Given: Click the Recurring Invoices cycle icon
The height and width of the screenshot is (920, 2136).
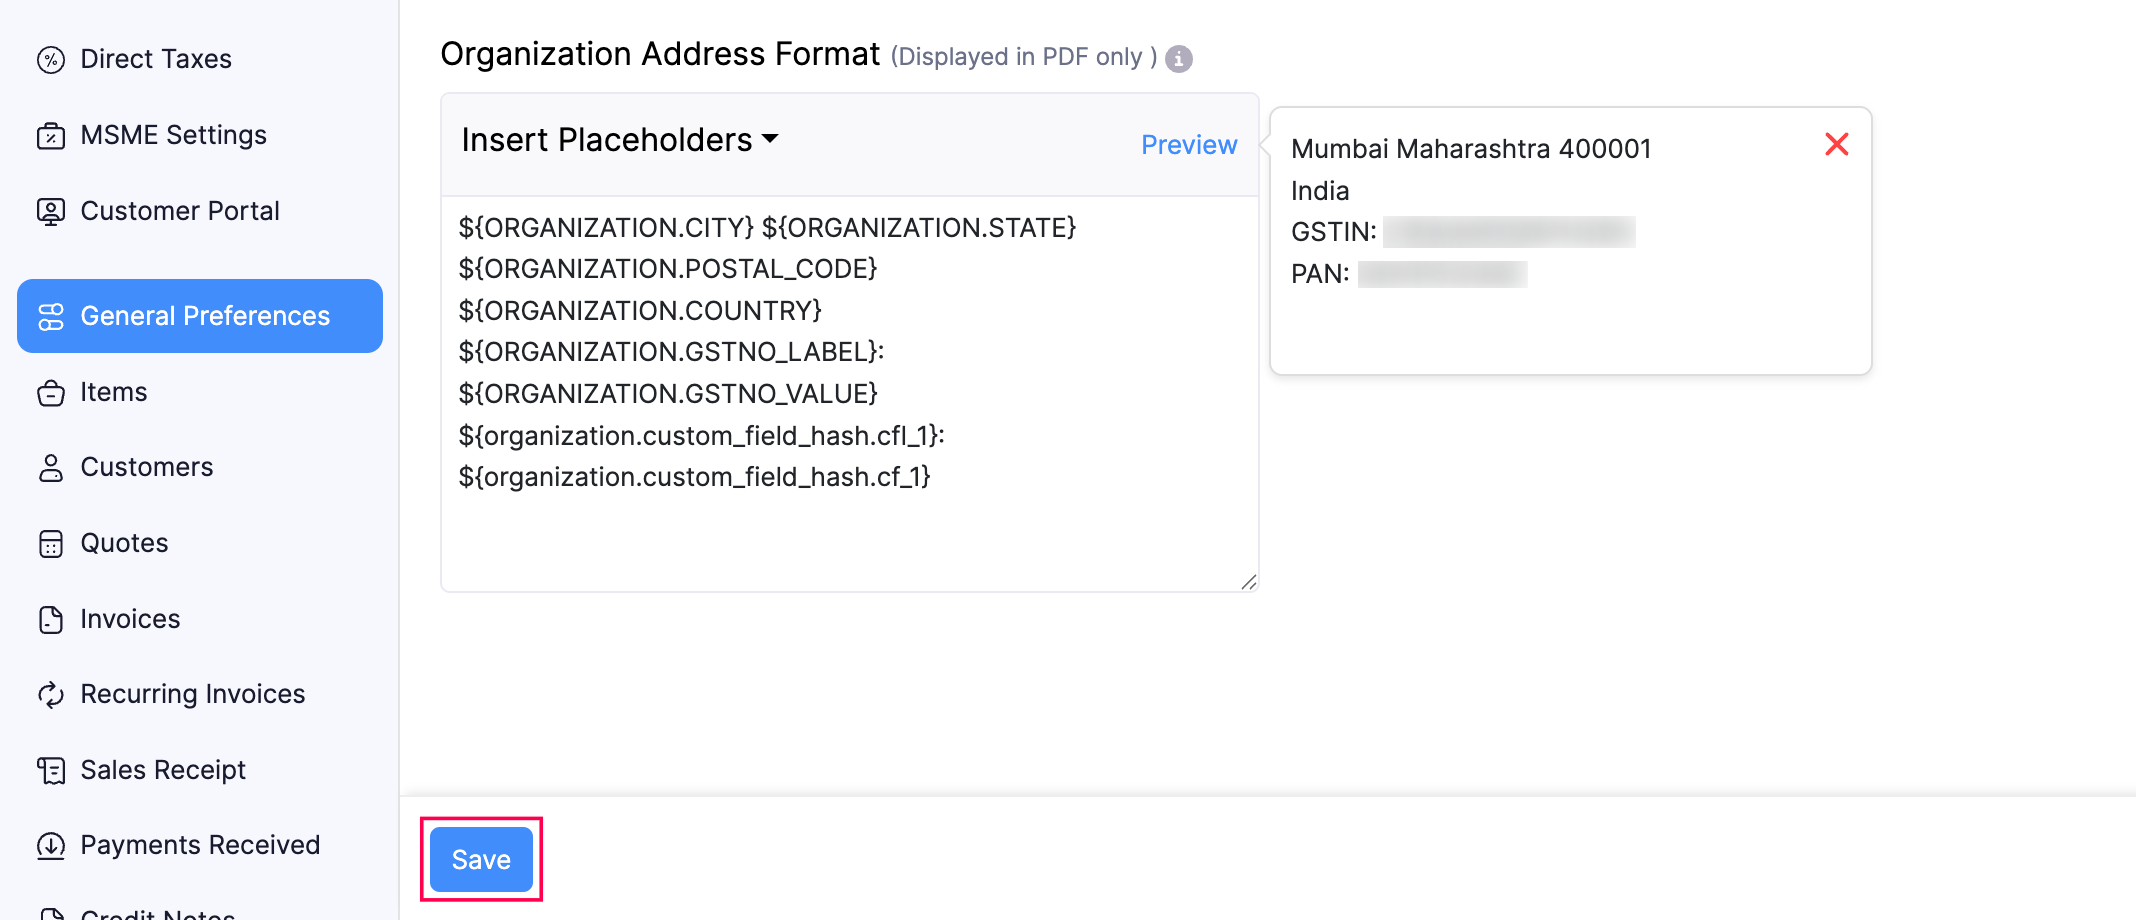Looking at the screenshot, I should click(51, 695).
